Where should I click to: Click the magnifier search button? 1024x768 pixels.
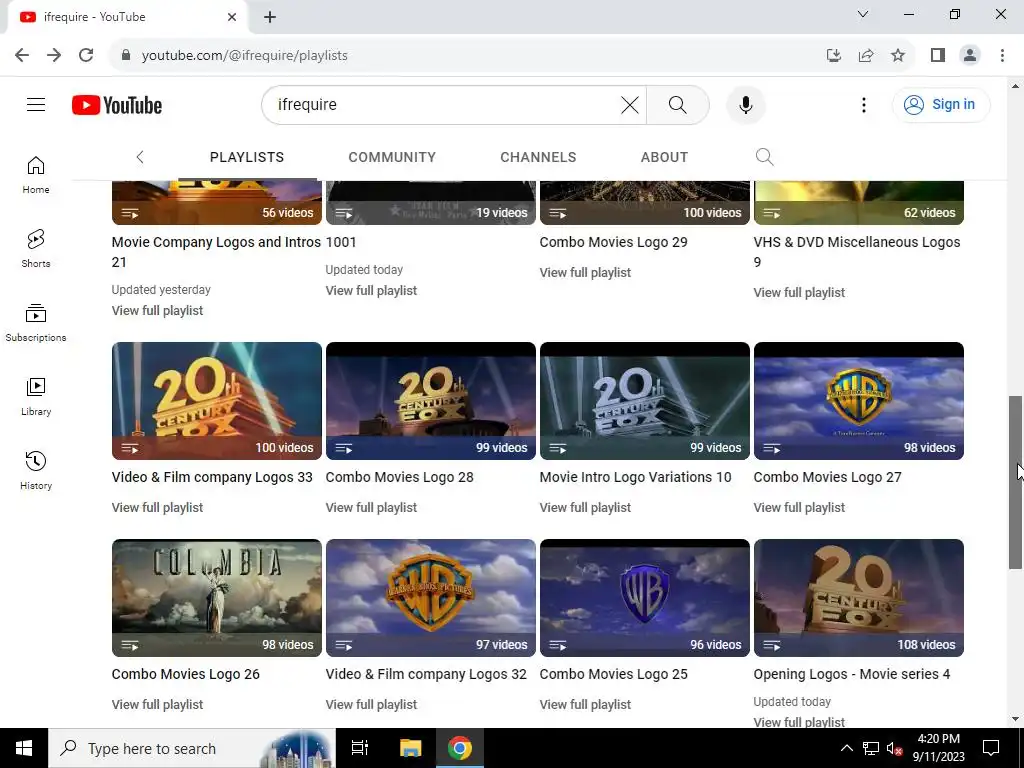[x=677, y=104]
